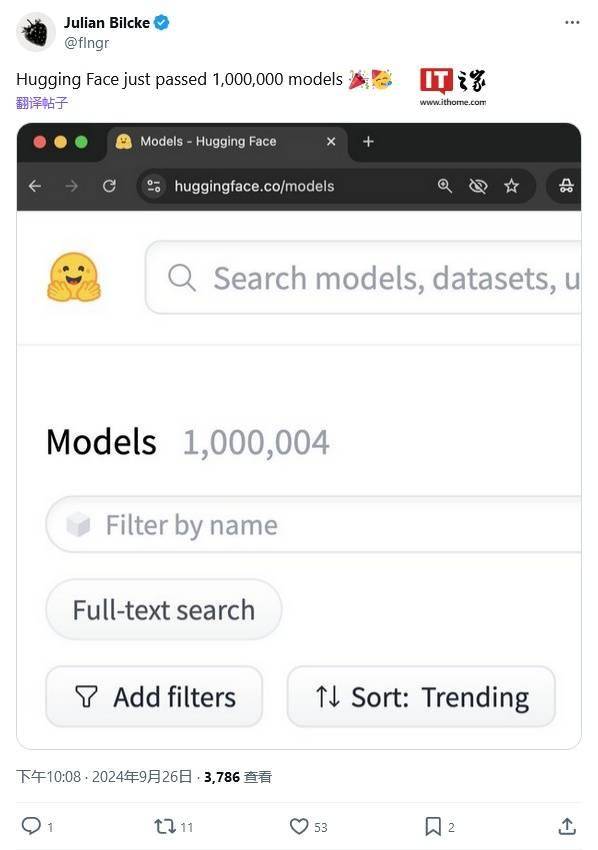Click the zoom magnifier icon in address bar
This screenshot has width=598, height=850.
click(x=445, y=186)
